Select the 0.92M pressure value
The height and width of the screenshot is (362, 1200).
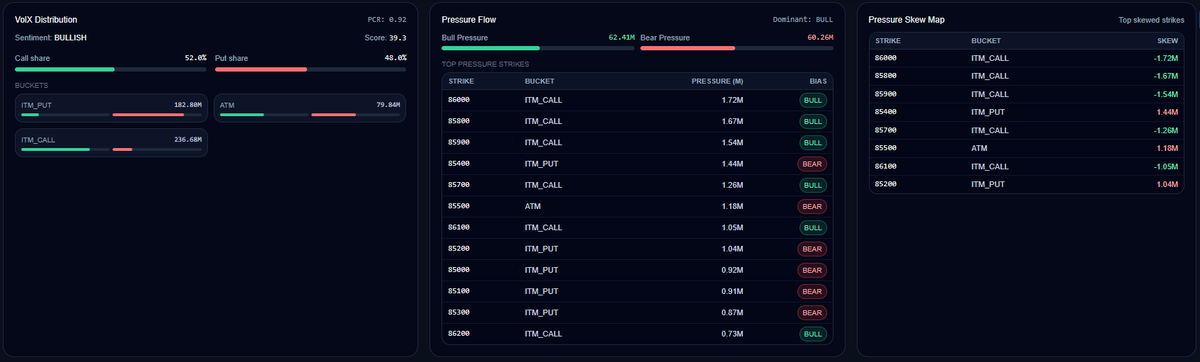[732, 270]
